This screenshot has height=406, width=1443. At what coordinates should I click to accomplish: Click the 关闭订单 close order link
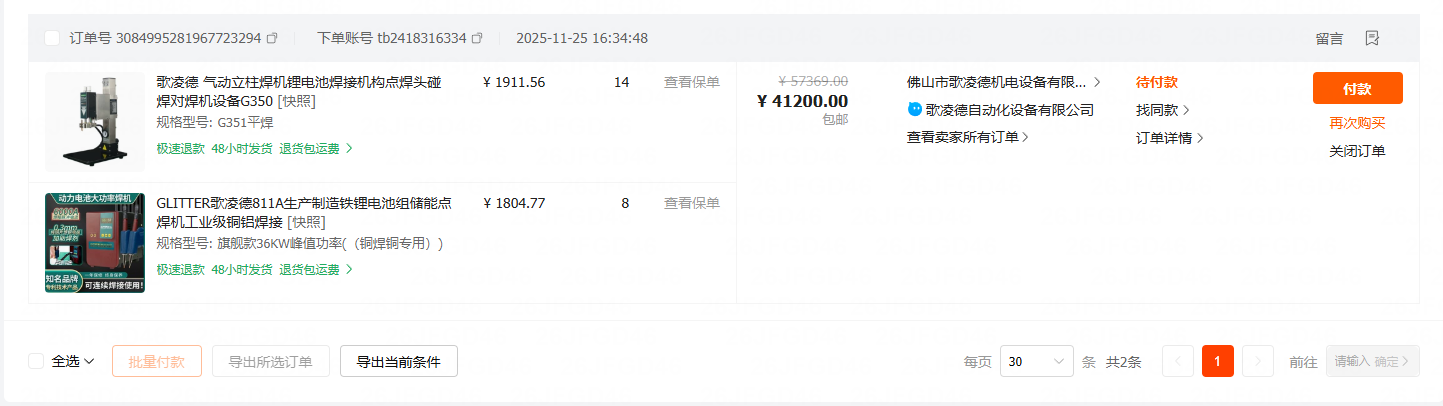click(1357, 151)
